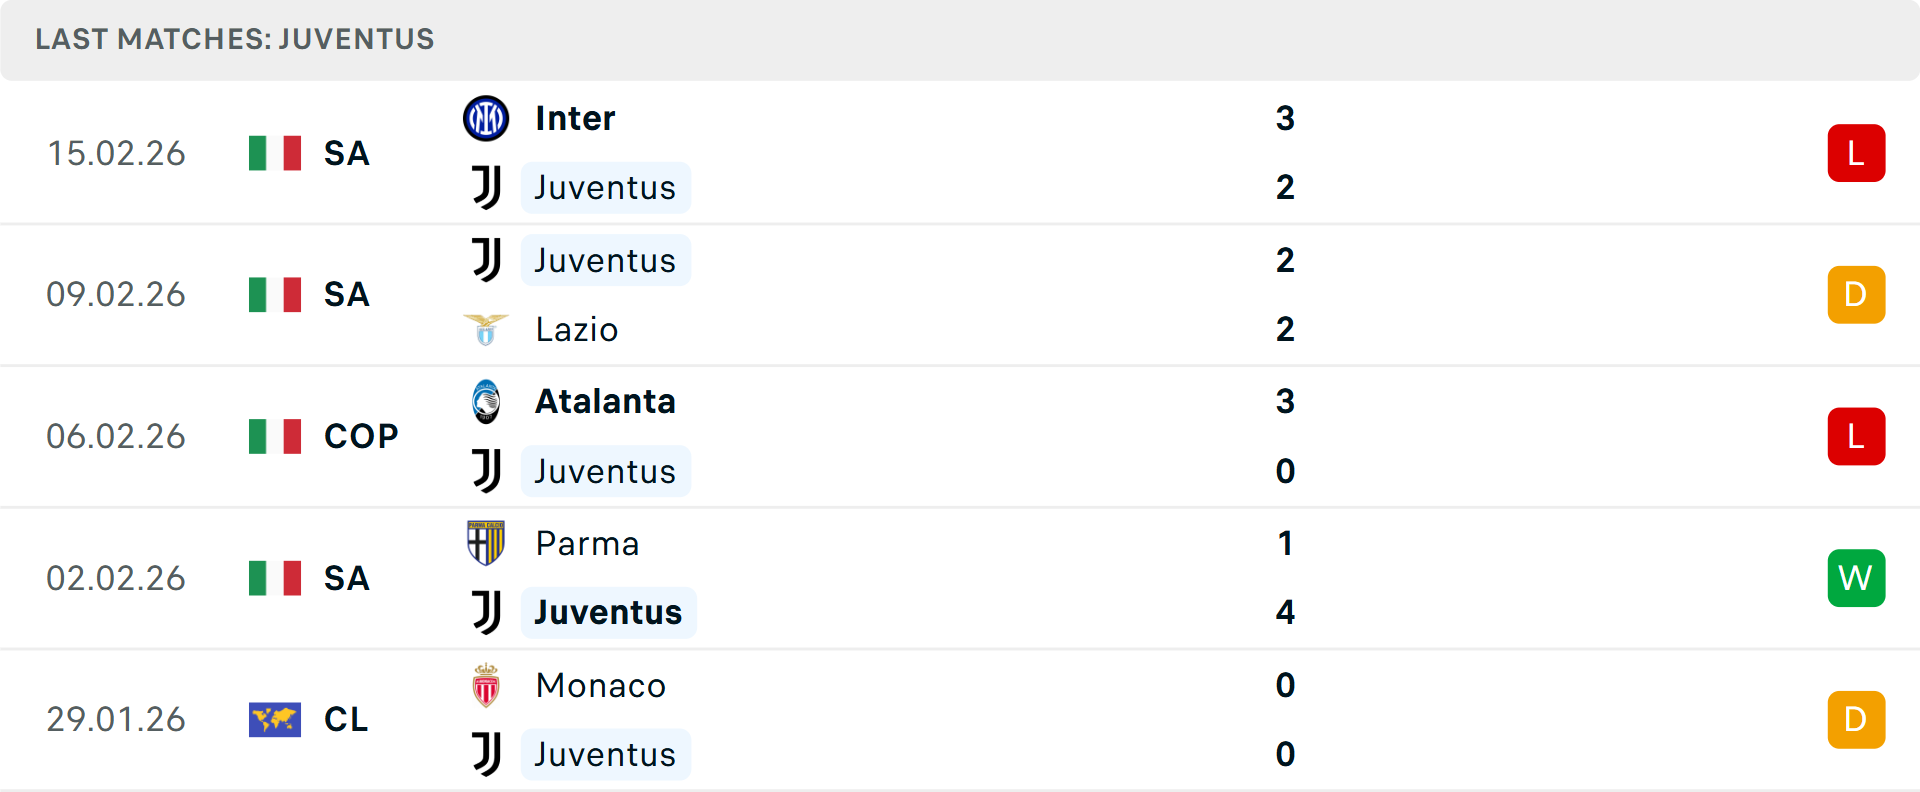The height and width of the screenshot is (792, 1920).
Task: Open the Atalanta club logo
Action: click(x=486, y=401)
